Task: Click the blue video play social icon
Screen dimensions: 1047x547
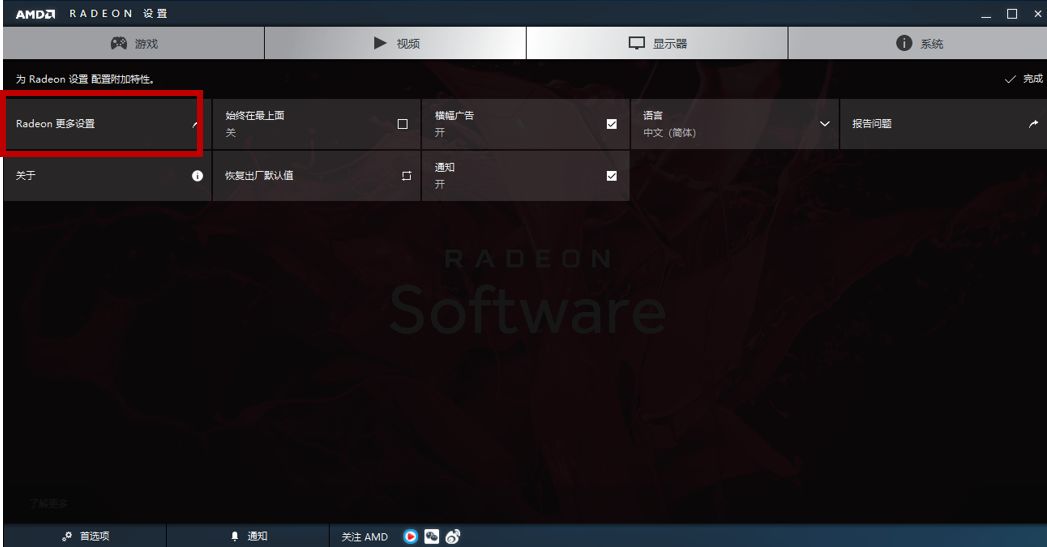Action: 411,536
